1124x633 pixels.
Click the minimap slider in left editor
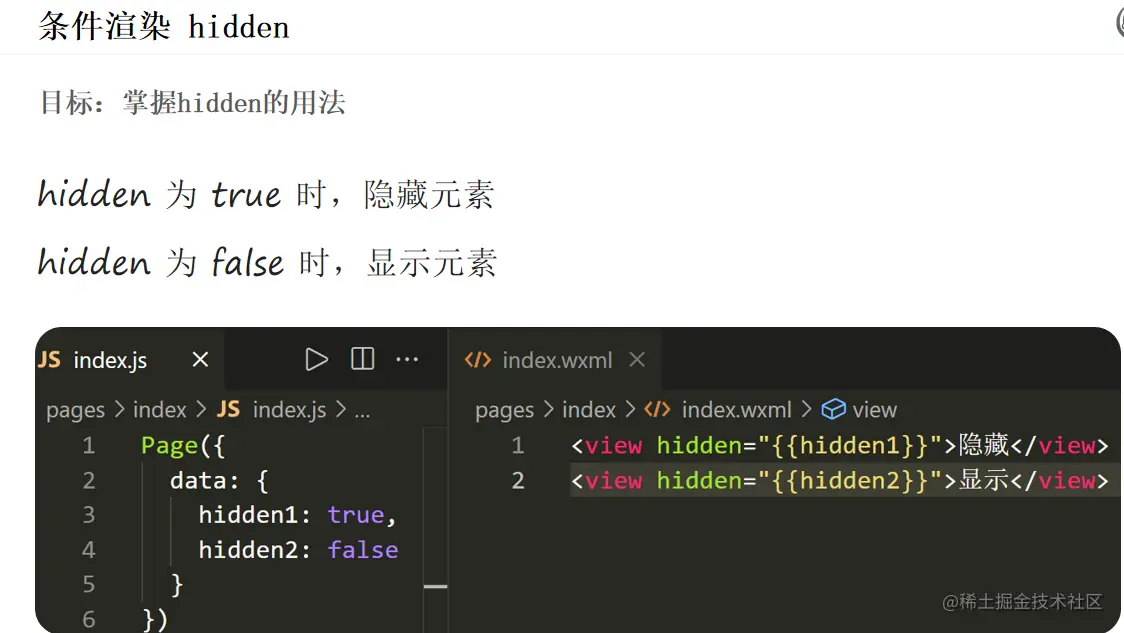pos(435,586)
